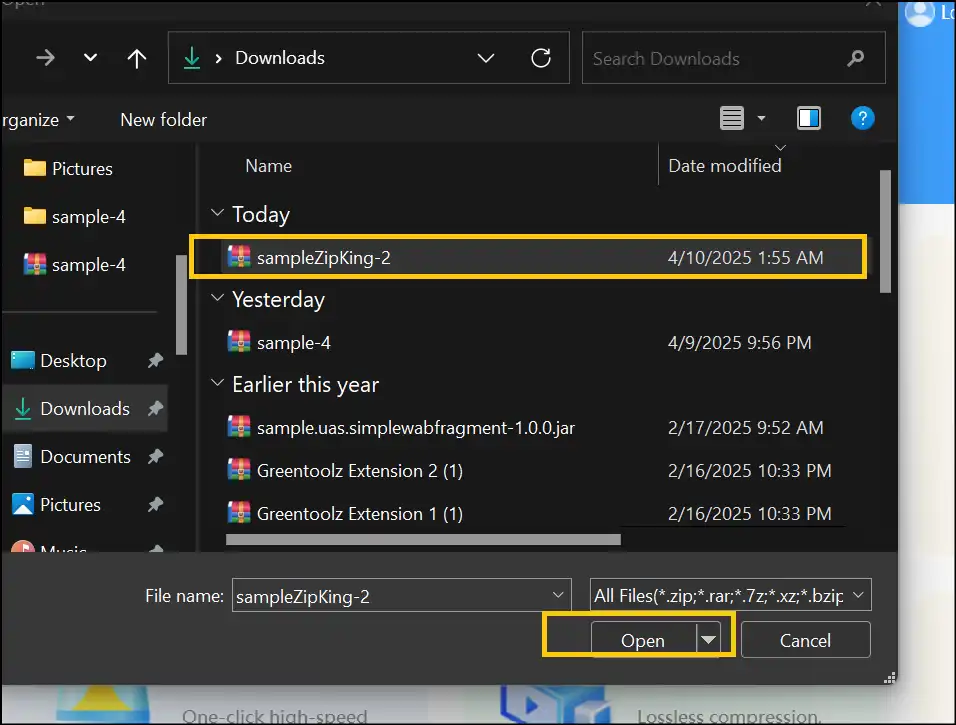The height and width of the screenshot is (725, 956).
Task: Open the blue Help icon
Action: pyautogui.click(x=862, y=118)
